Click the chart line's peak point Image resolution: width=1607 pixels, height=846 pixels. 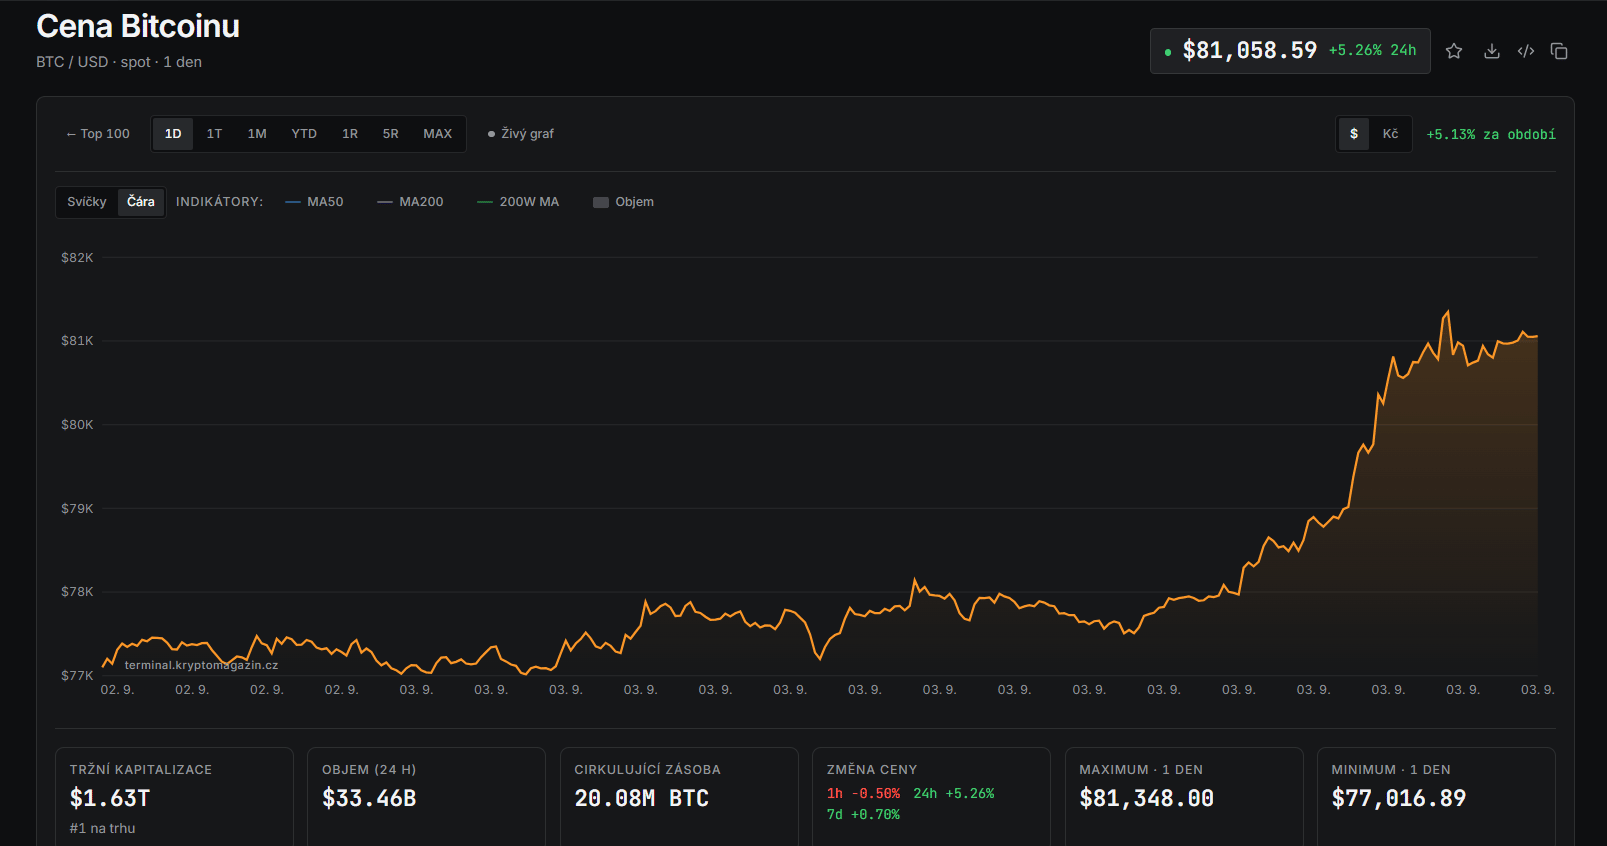(x=1447, y=312)
